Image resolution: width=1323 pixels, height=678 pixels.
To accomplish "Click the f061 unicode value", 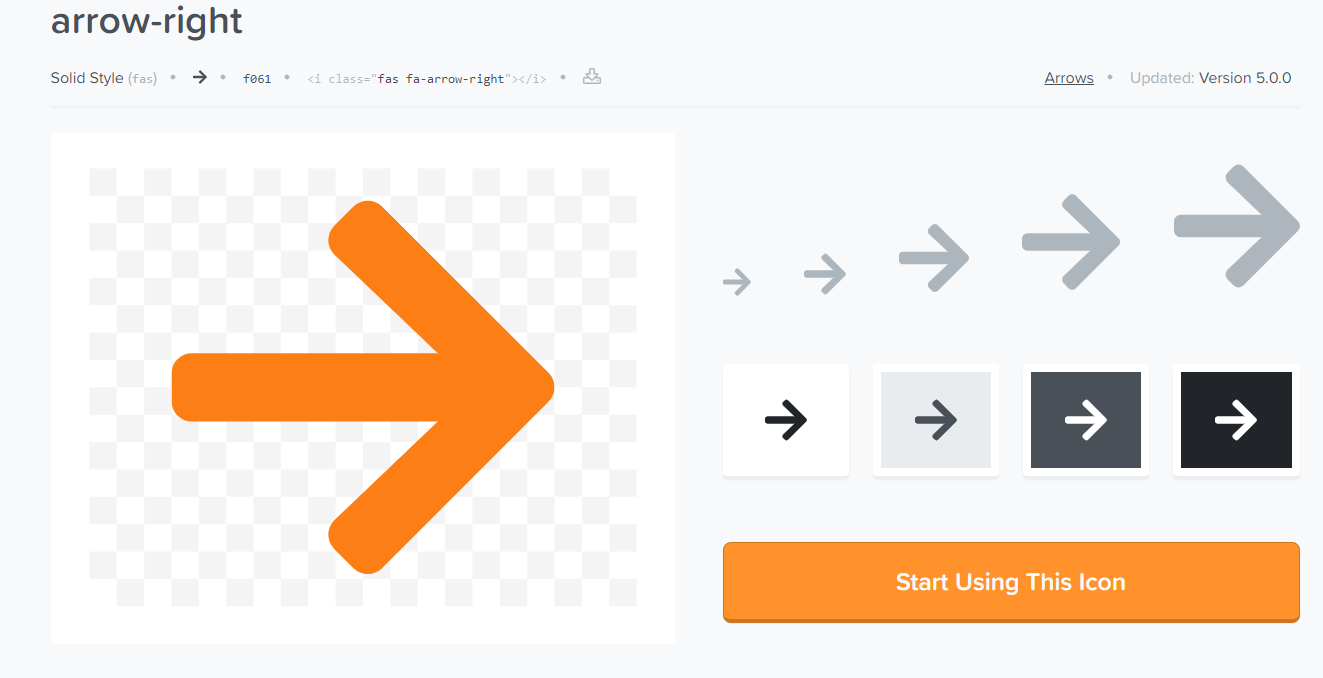I will point(257,78).
